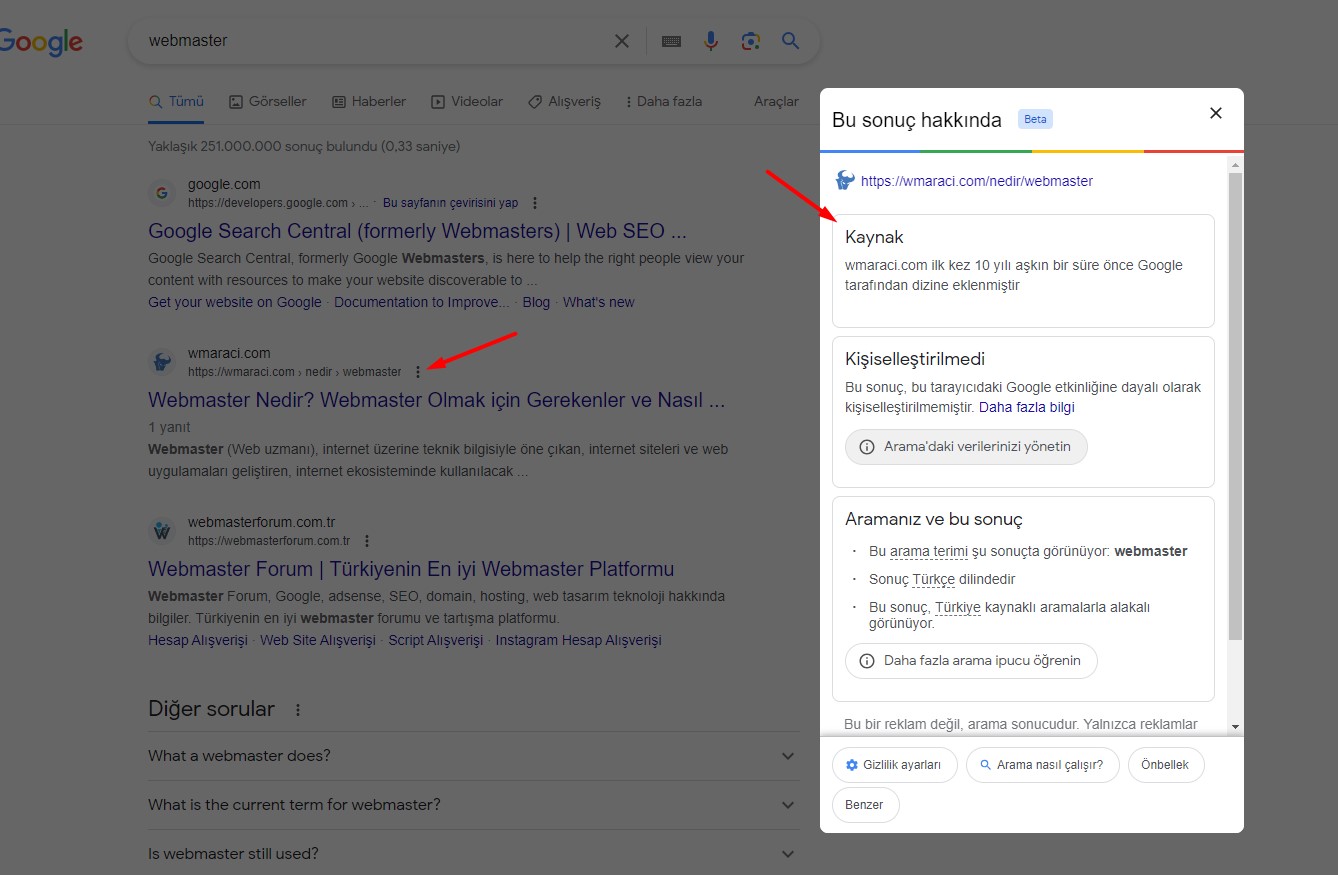Click the panel scrollbar down arrow

tap(1236, 727)
